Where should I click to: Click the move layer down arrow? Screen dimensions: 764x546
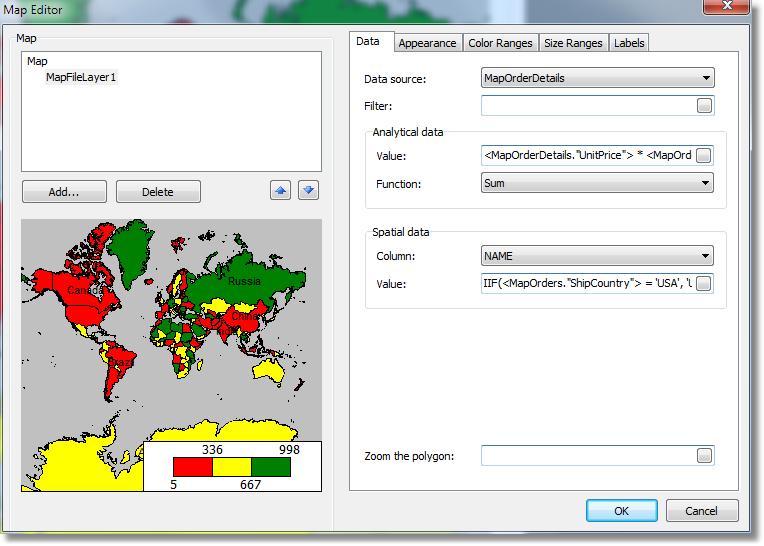pos(308,191)
